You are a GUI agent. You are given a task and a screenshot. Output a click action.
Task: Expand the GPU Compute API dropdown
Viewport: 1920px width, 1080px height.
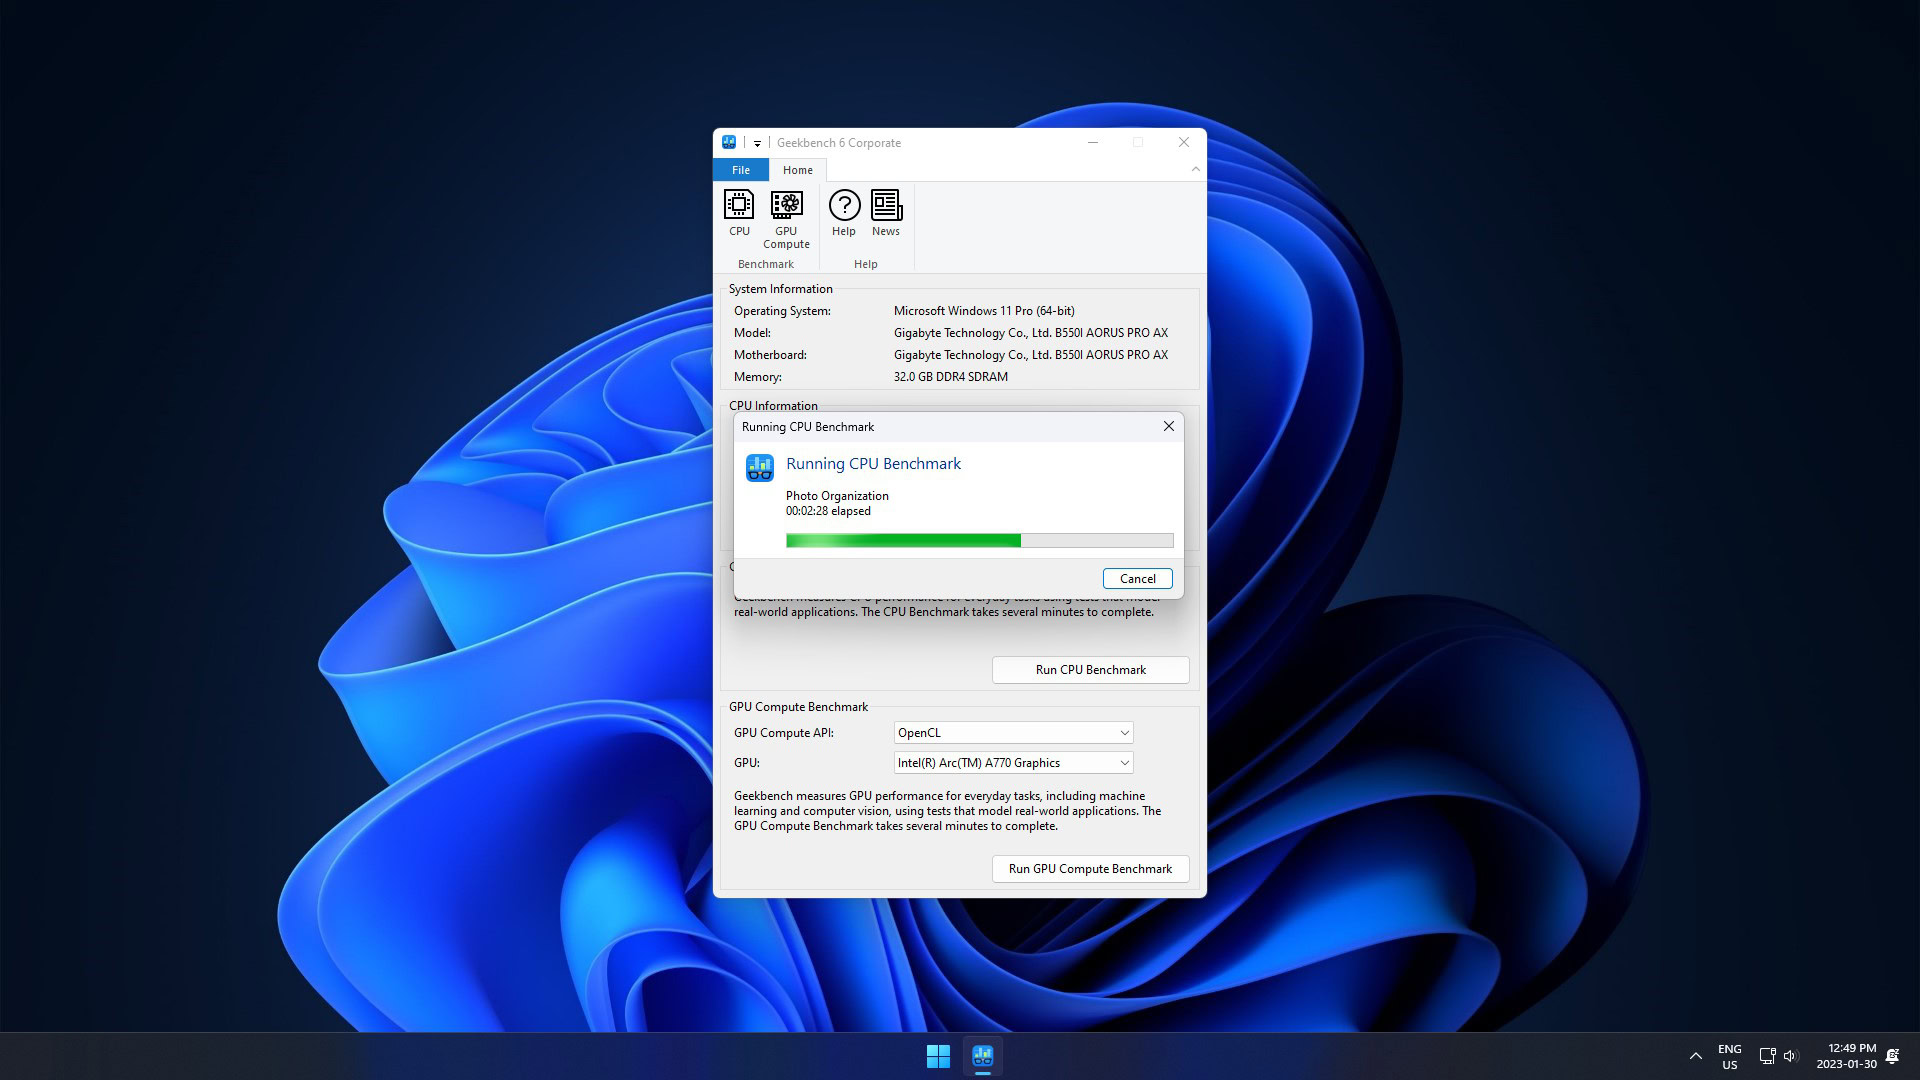[x=1124, y=733]
